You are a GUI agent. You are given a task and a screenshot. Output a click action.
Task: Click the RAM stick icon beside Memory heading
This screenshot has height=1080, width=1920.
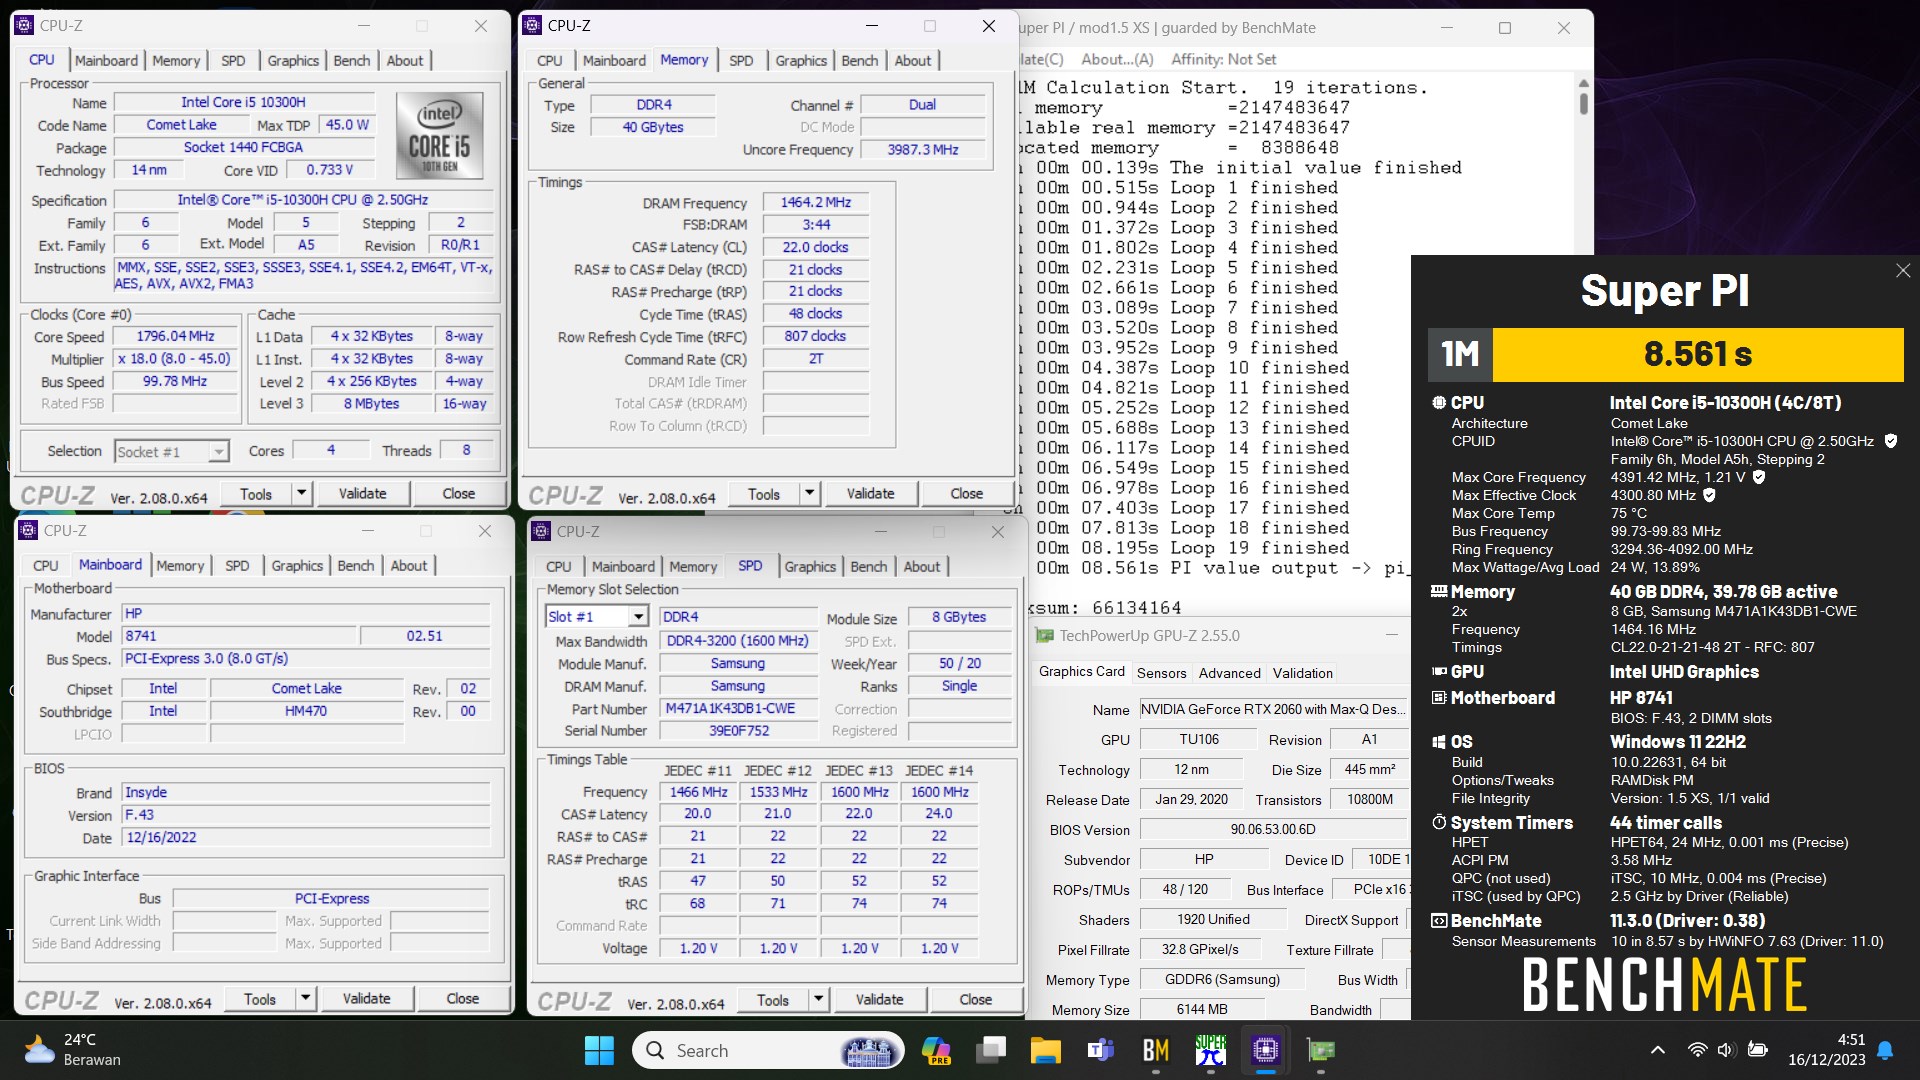tap(1439, 592)
